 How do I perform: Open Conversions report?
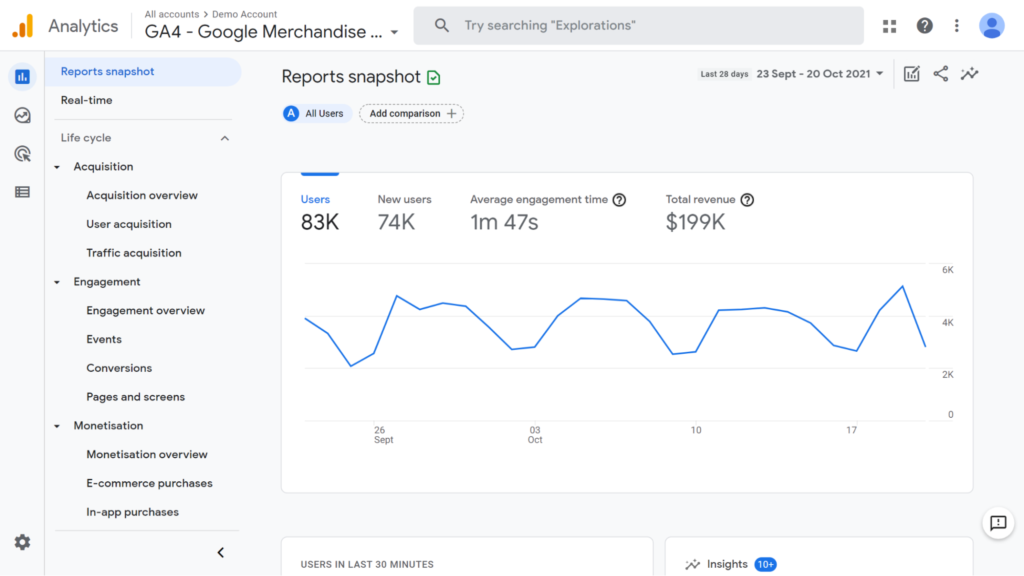(119, 368)
